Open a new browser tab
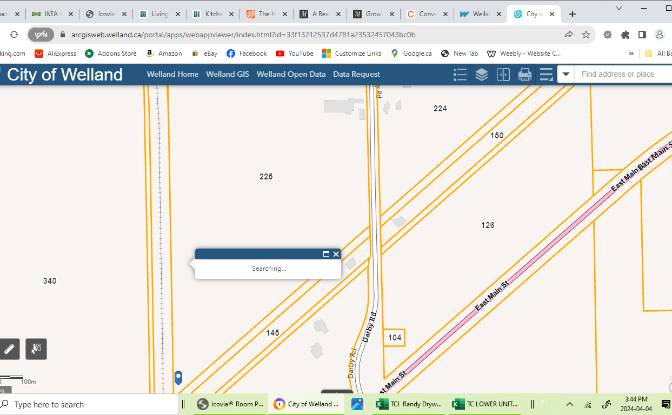The height and width of the screenshot is (415, 672). coord(572,14)
